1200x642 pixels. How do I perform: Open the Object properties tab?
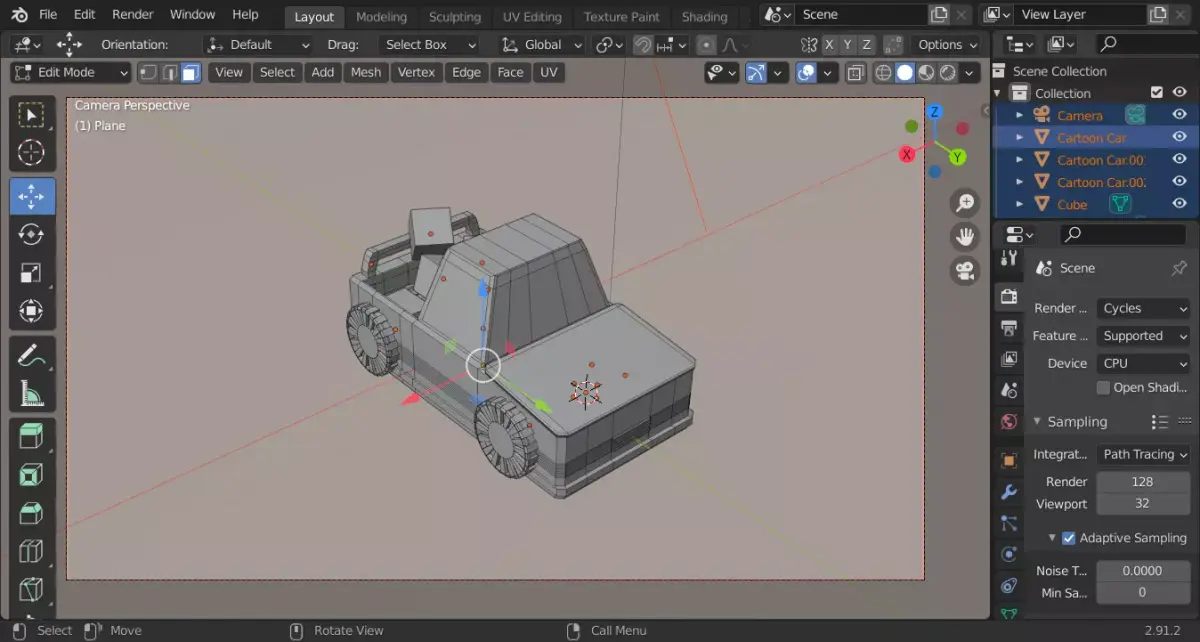(1009, 460)
